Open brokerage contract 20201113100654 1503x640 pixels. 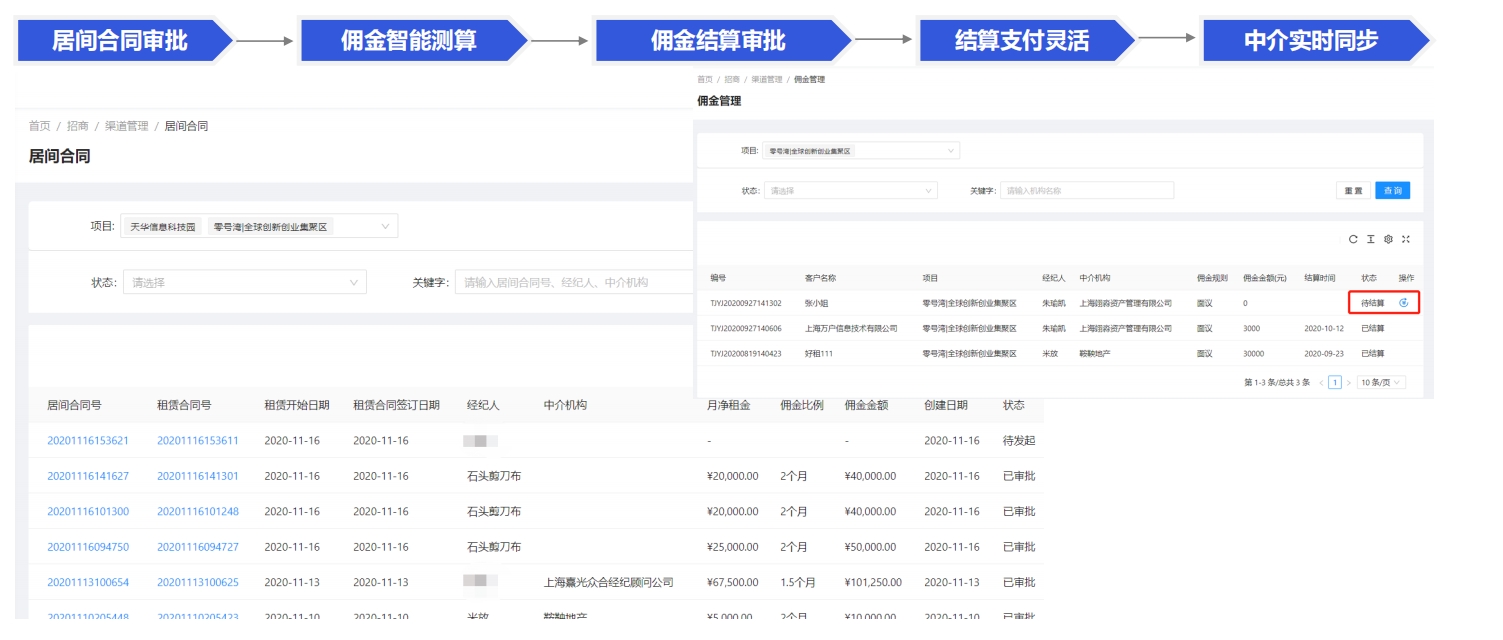(88, 583)
